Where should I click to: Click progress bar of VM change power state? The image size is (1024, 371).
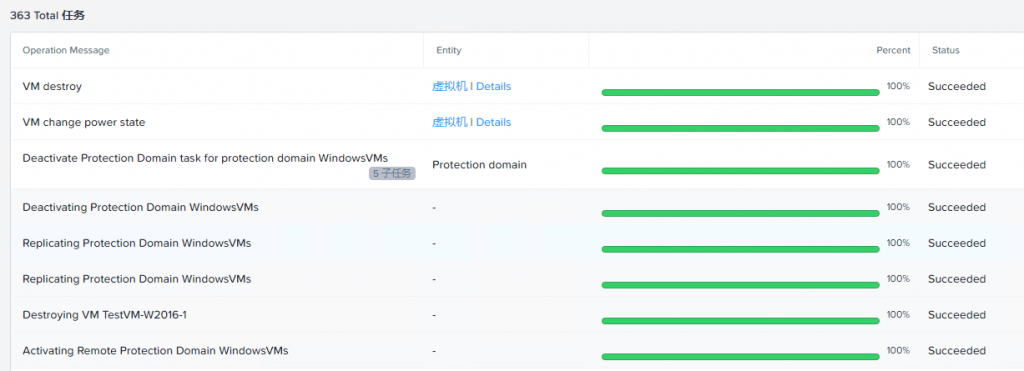pos(741,129)
